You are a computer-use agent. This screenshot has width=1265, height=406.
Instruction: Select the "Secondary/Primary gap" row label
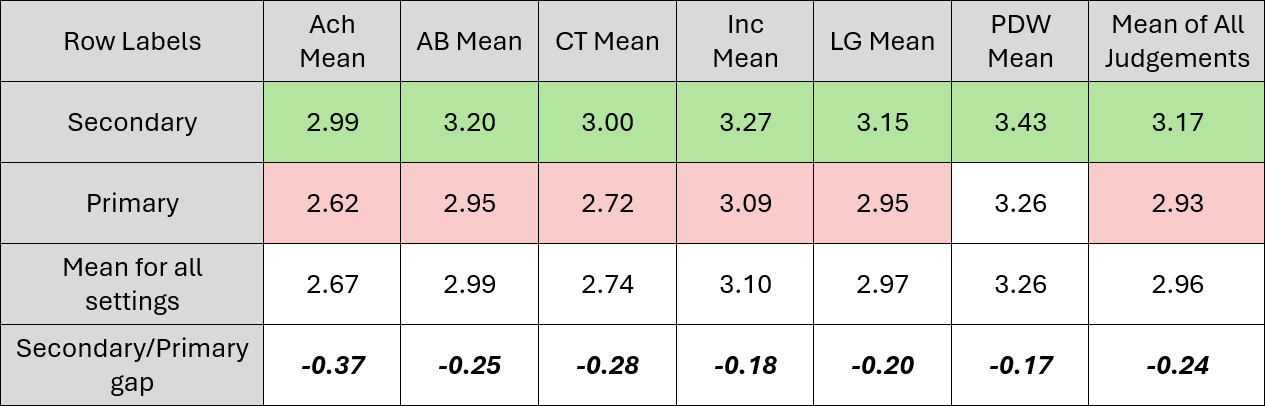click(x=132, y=364)
